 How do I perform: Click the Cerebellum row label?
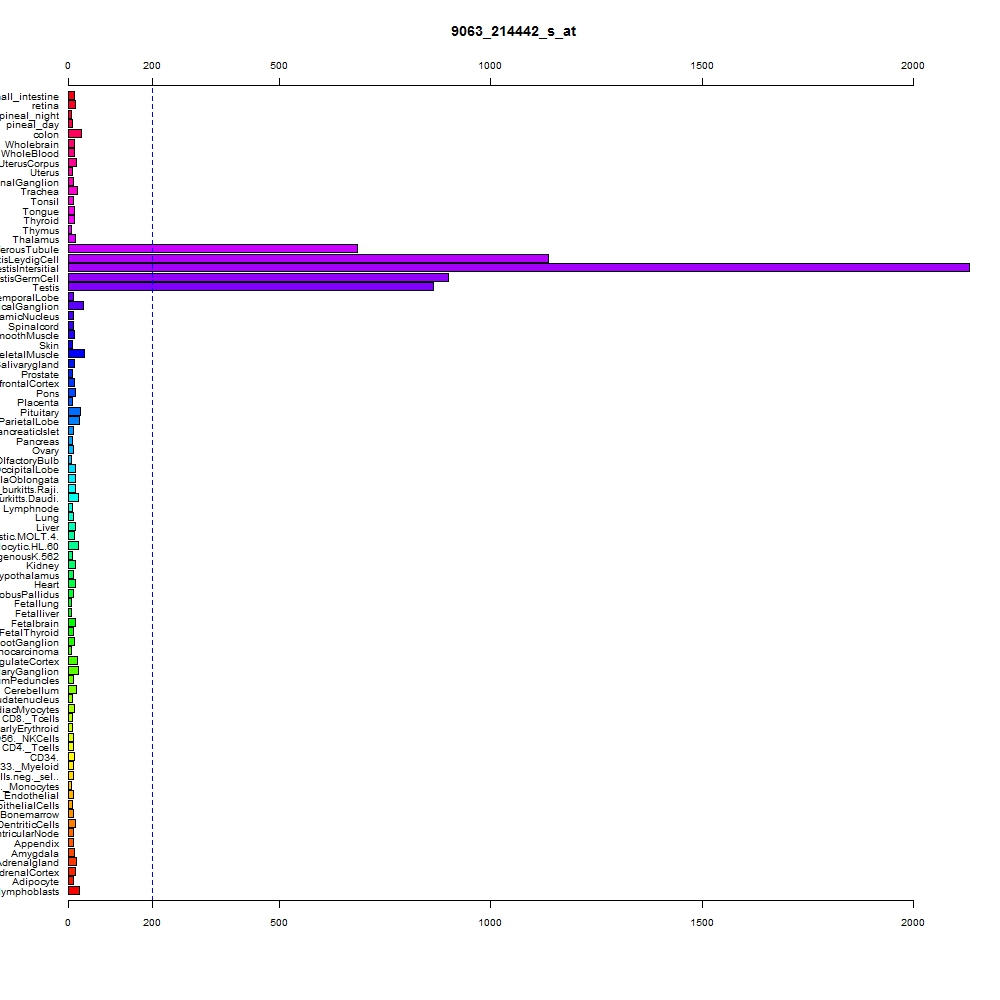(31, 691)
